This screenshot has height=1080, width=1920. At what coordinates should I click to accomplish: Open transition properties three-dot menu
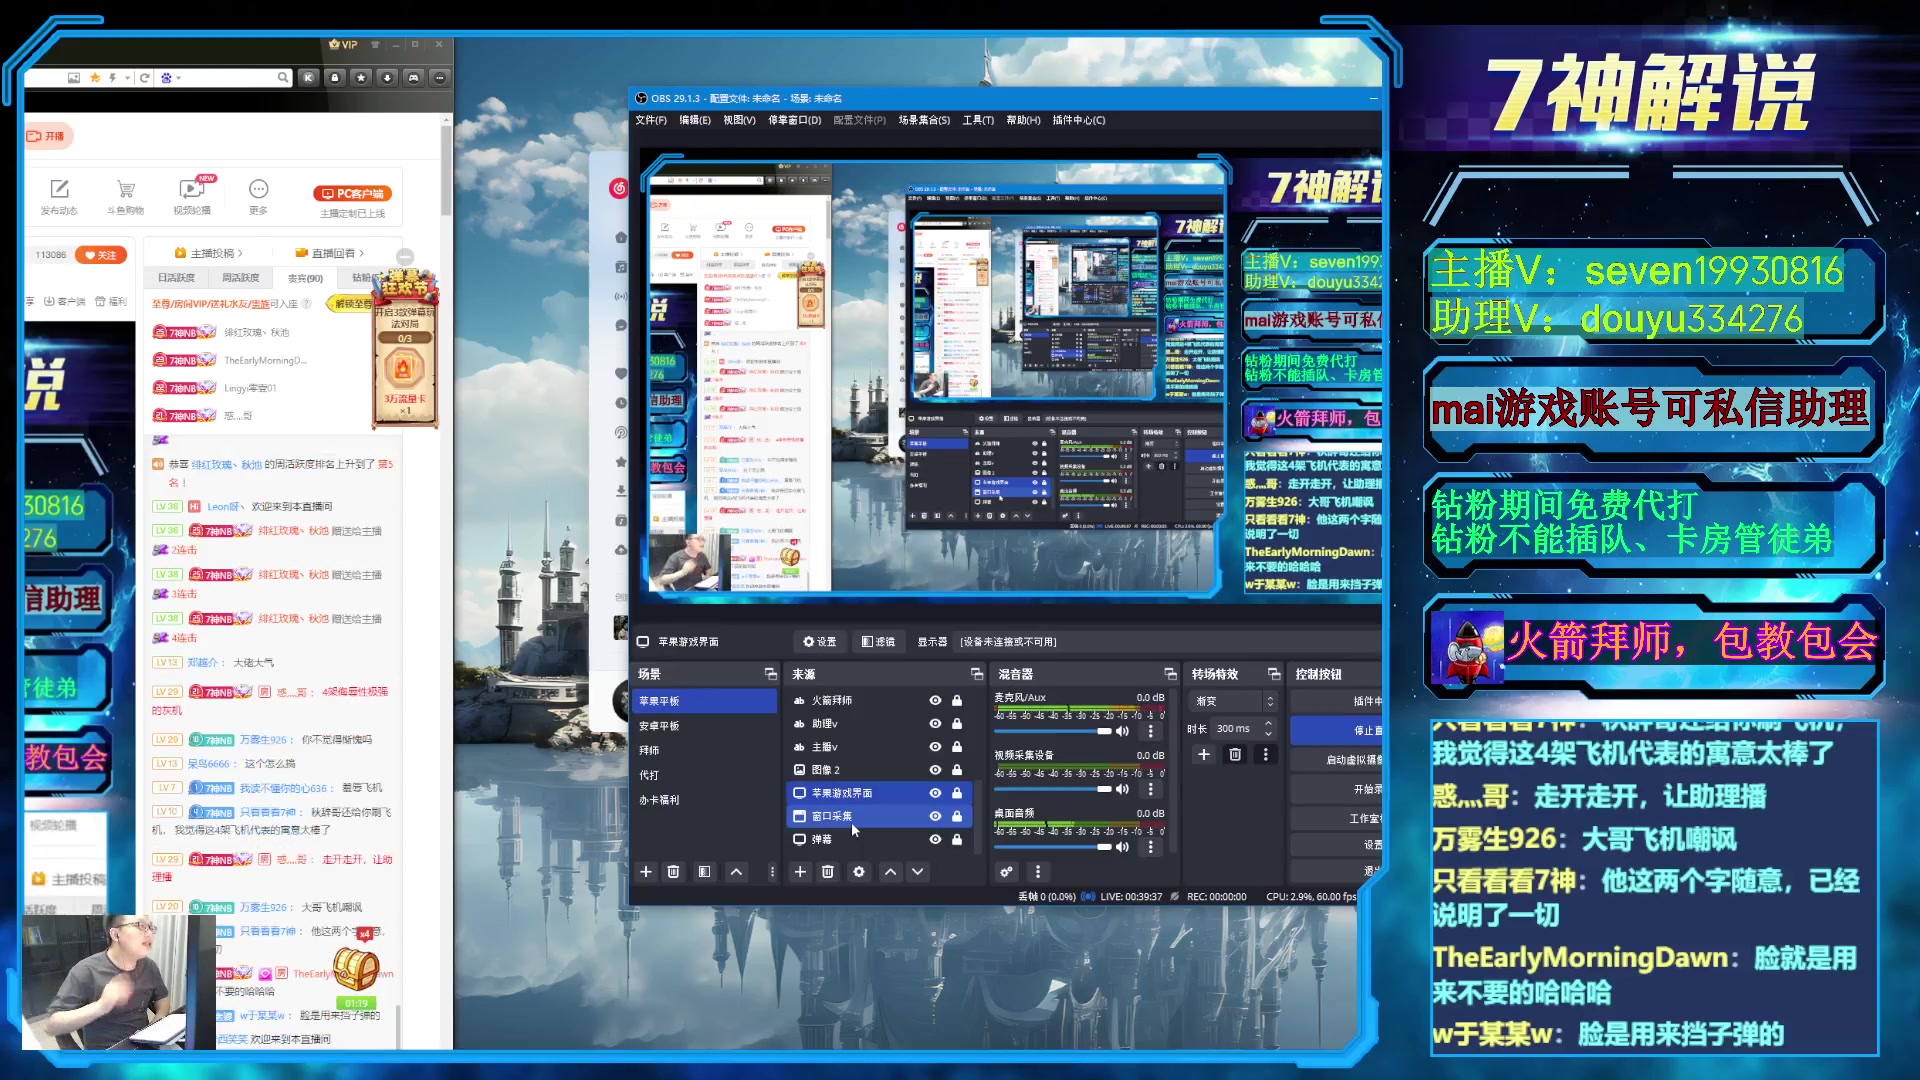[1265, 755]
